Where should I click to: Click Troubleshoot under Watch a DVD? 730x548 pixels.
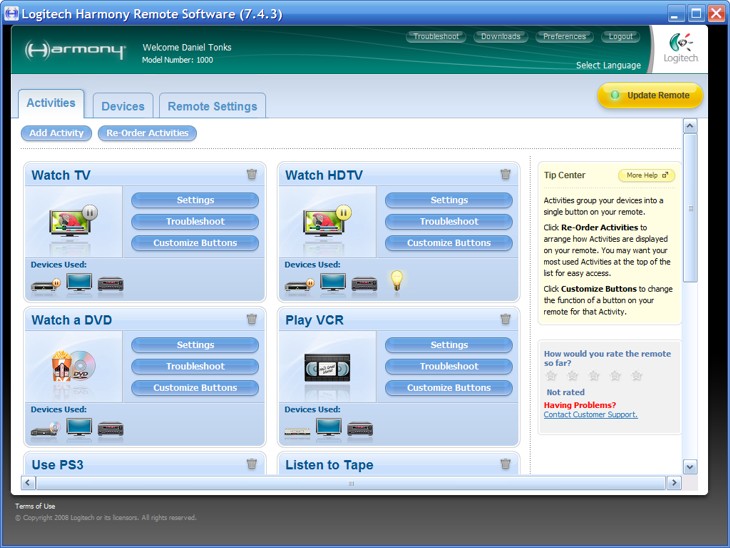click(x=195, y=366)
